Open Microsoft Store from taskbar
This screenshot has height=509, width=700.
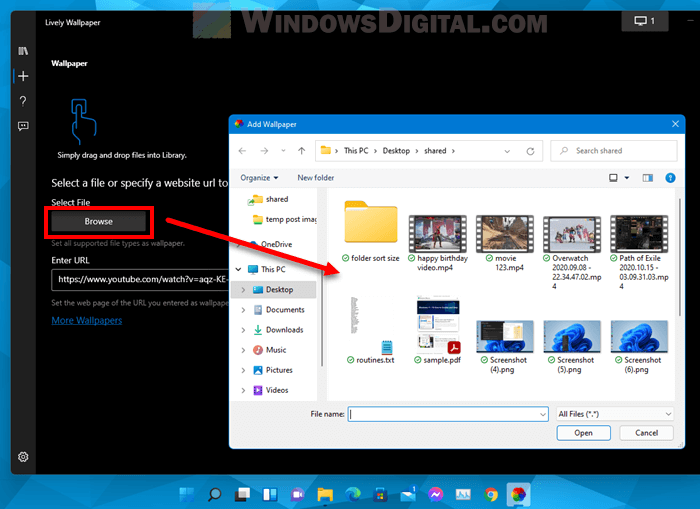(380, 494)
